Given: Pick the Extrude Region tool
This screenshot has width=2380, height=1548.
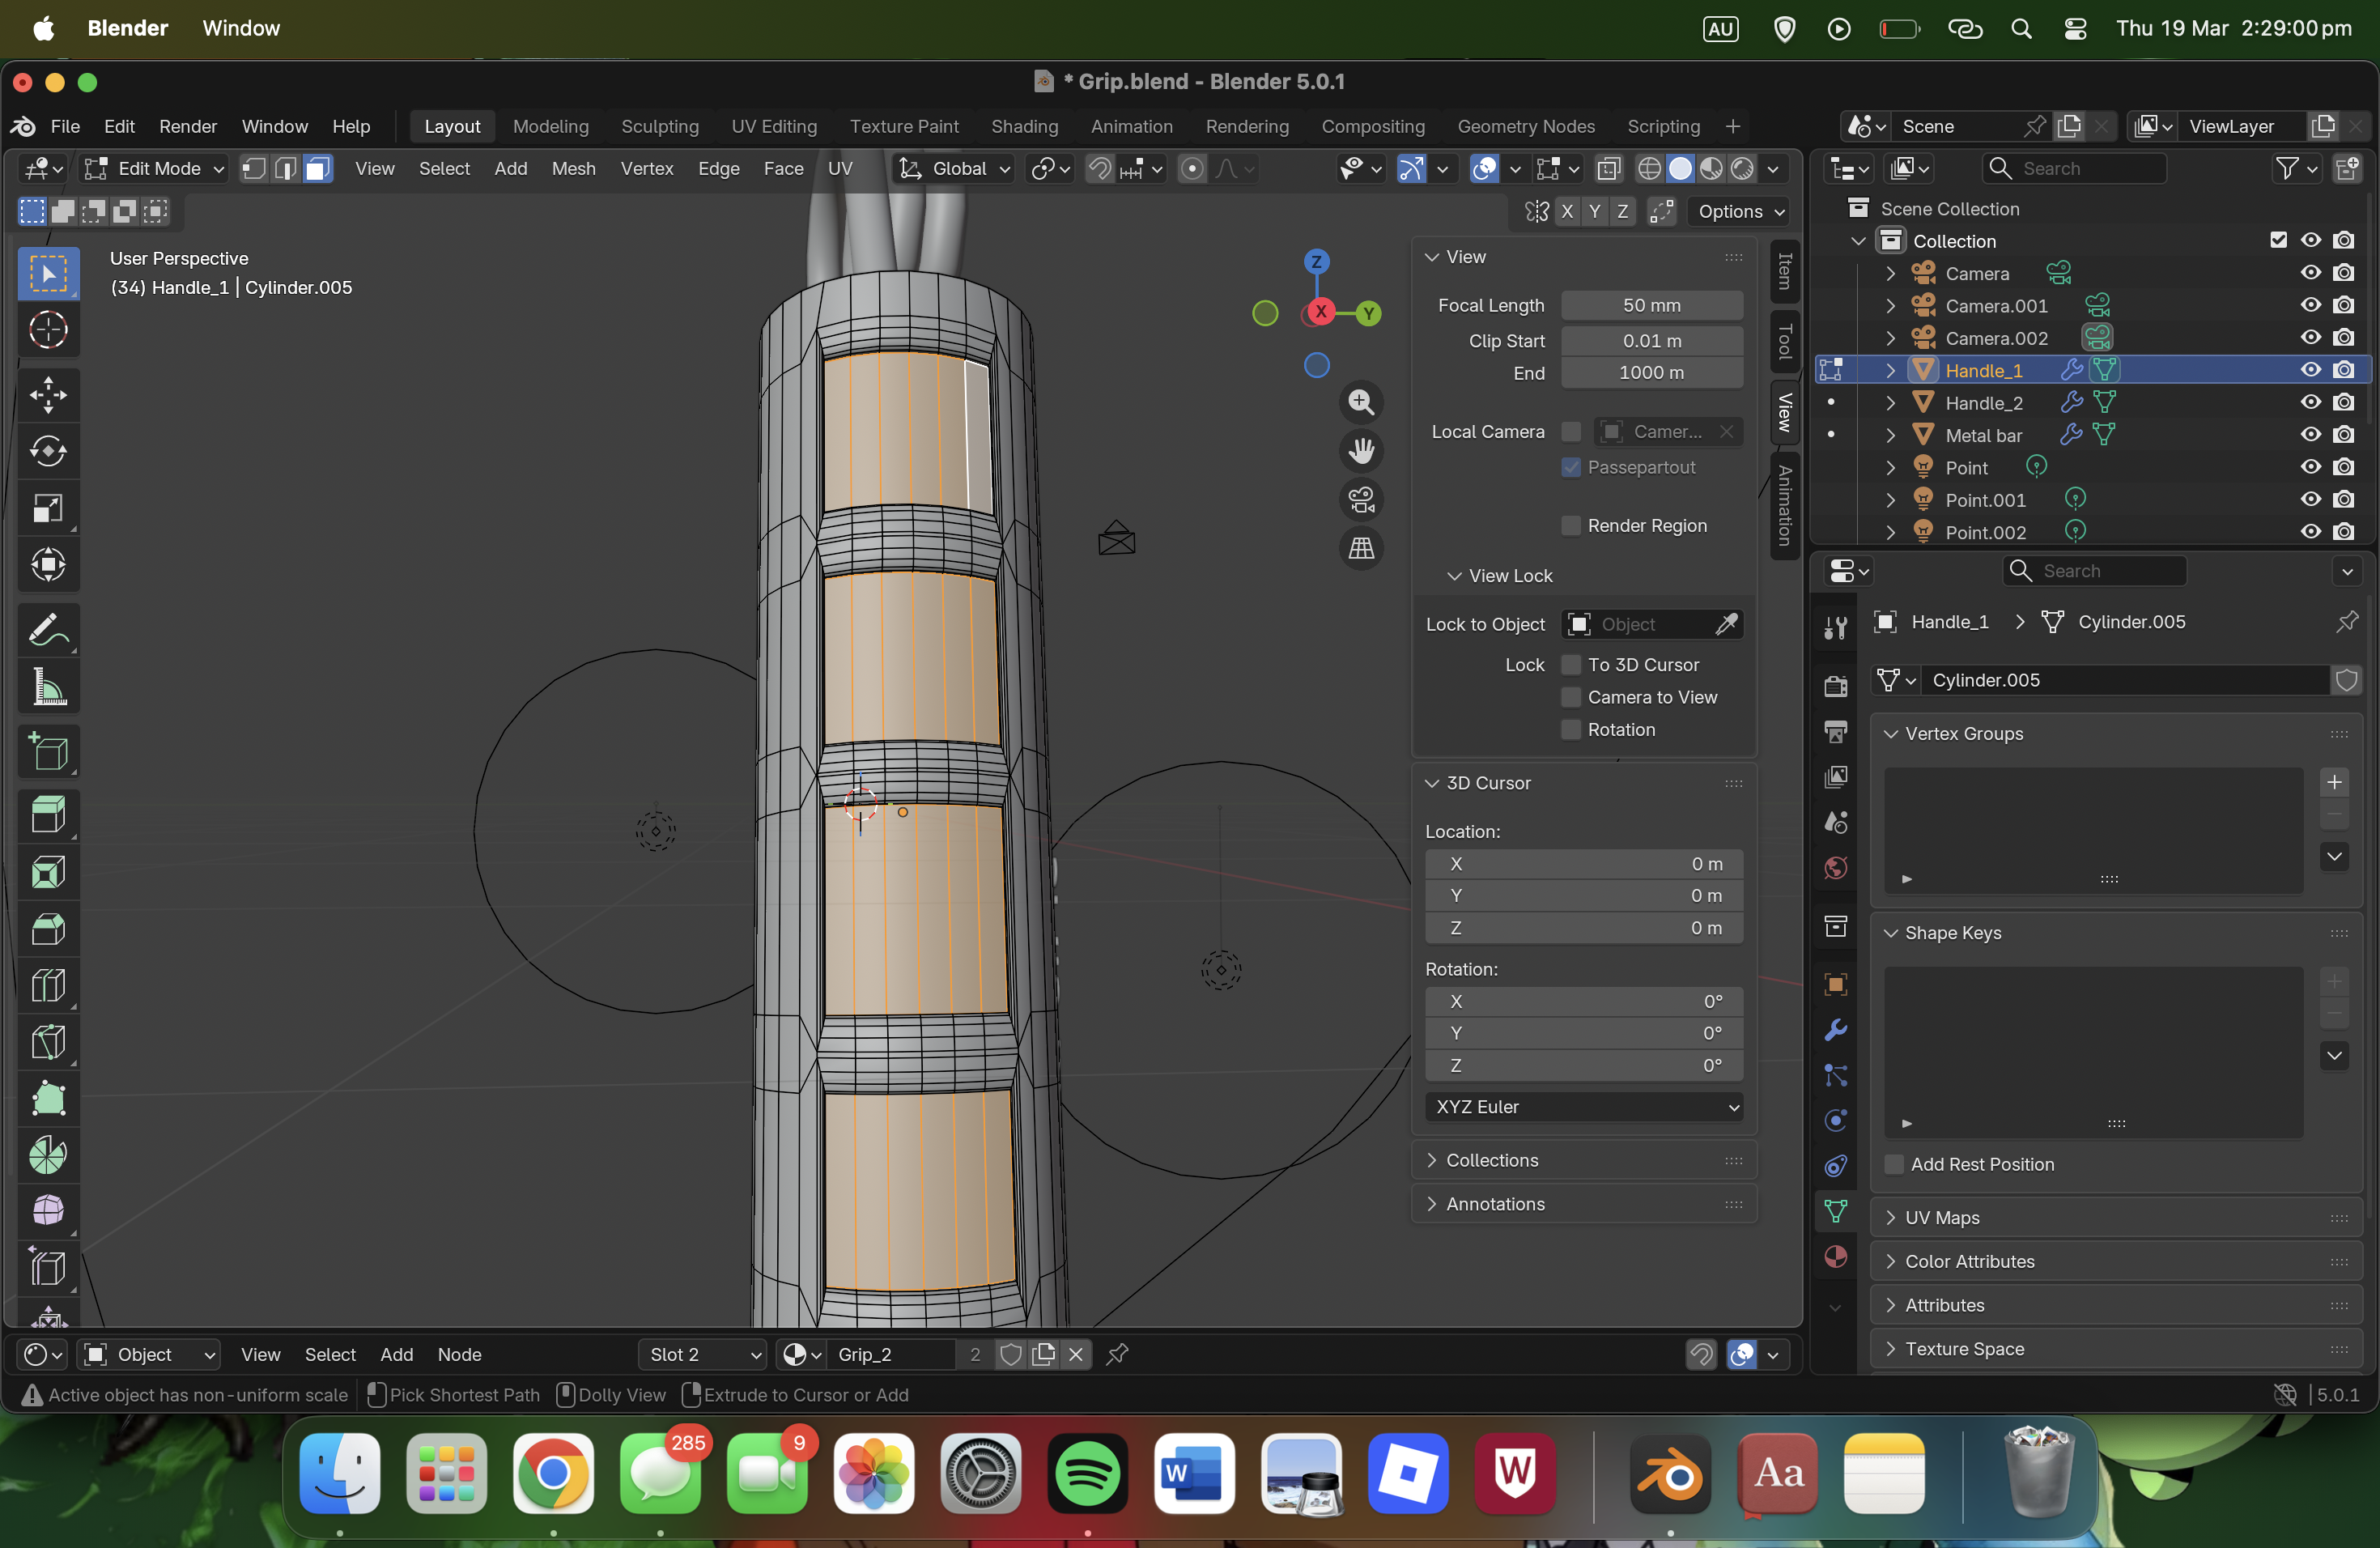Looking at the screenshot, I should point(48,814).
